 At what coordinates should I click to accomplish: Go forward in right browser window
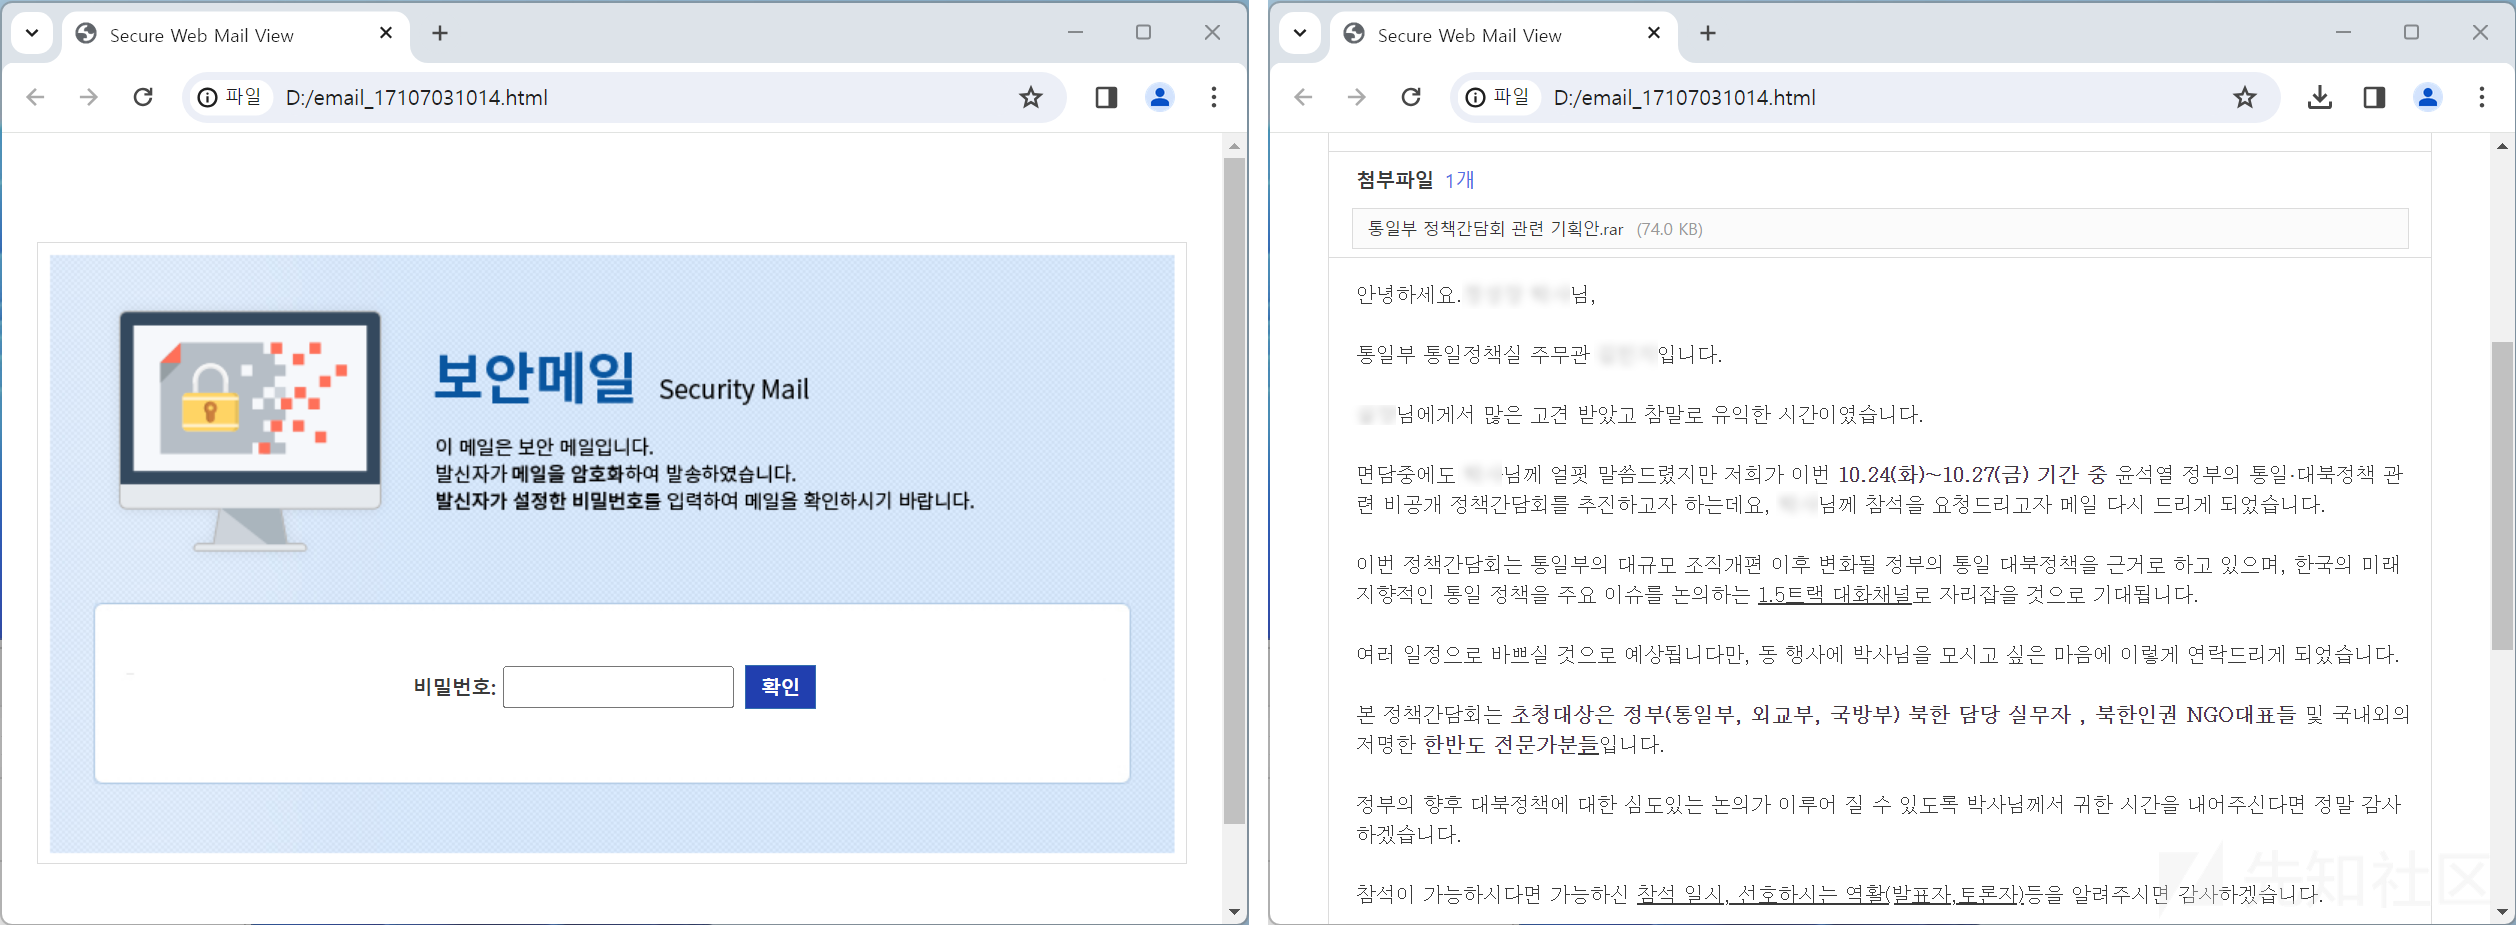click(x=1356, y=97)
